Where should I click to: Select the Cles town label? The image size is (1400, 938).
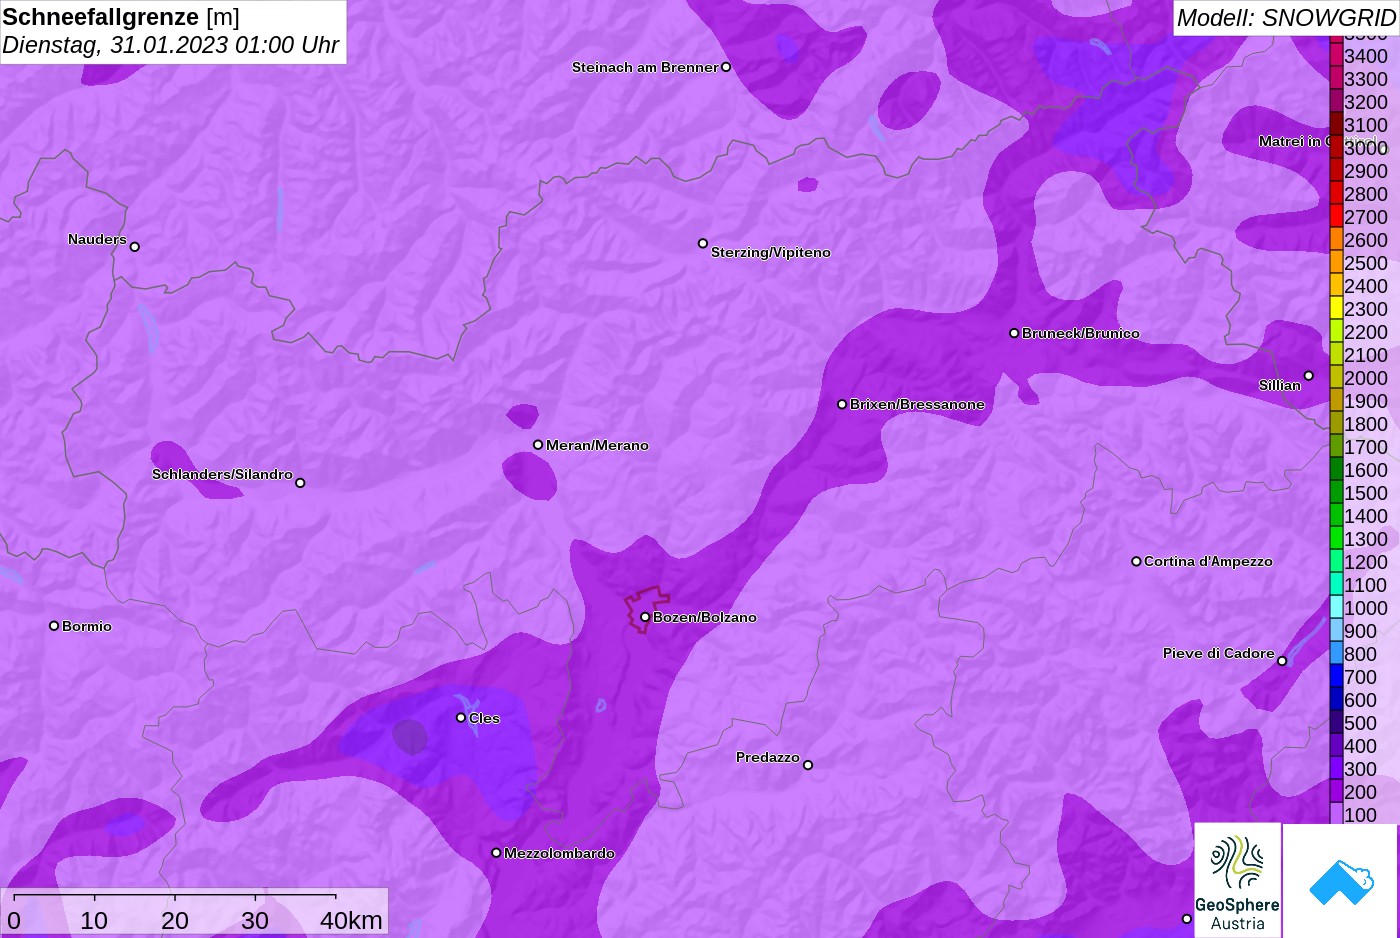coord(484,718)
